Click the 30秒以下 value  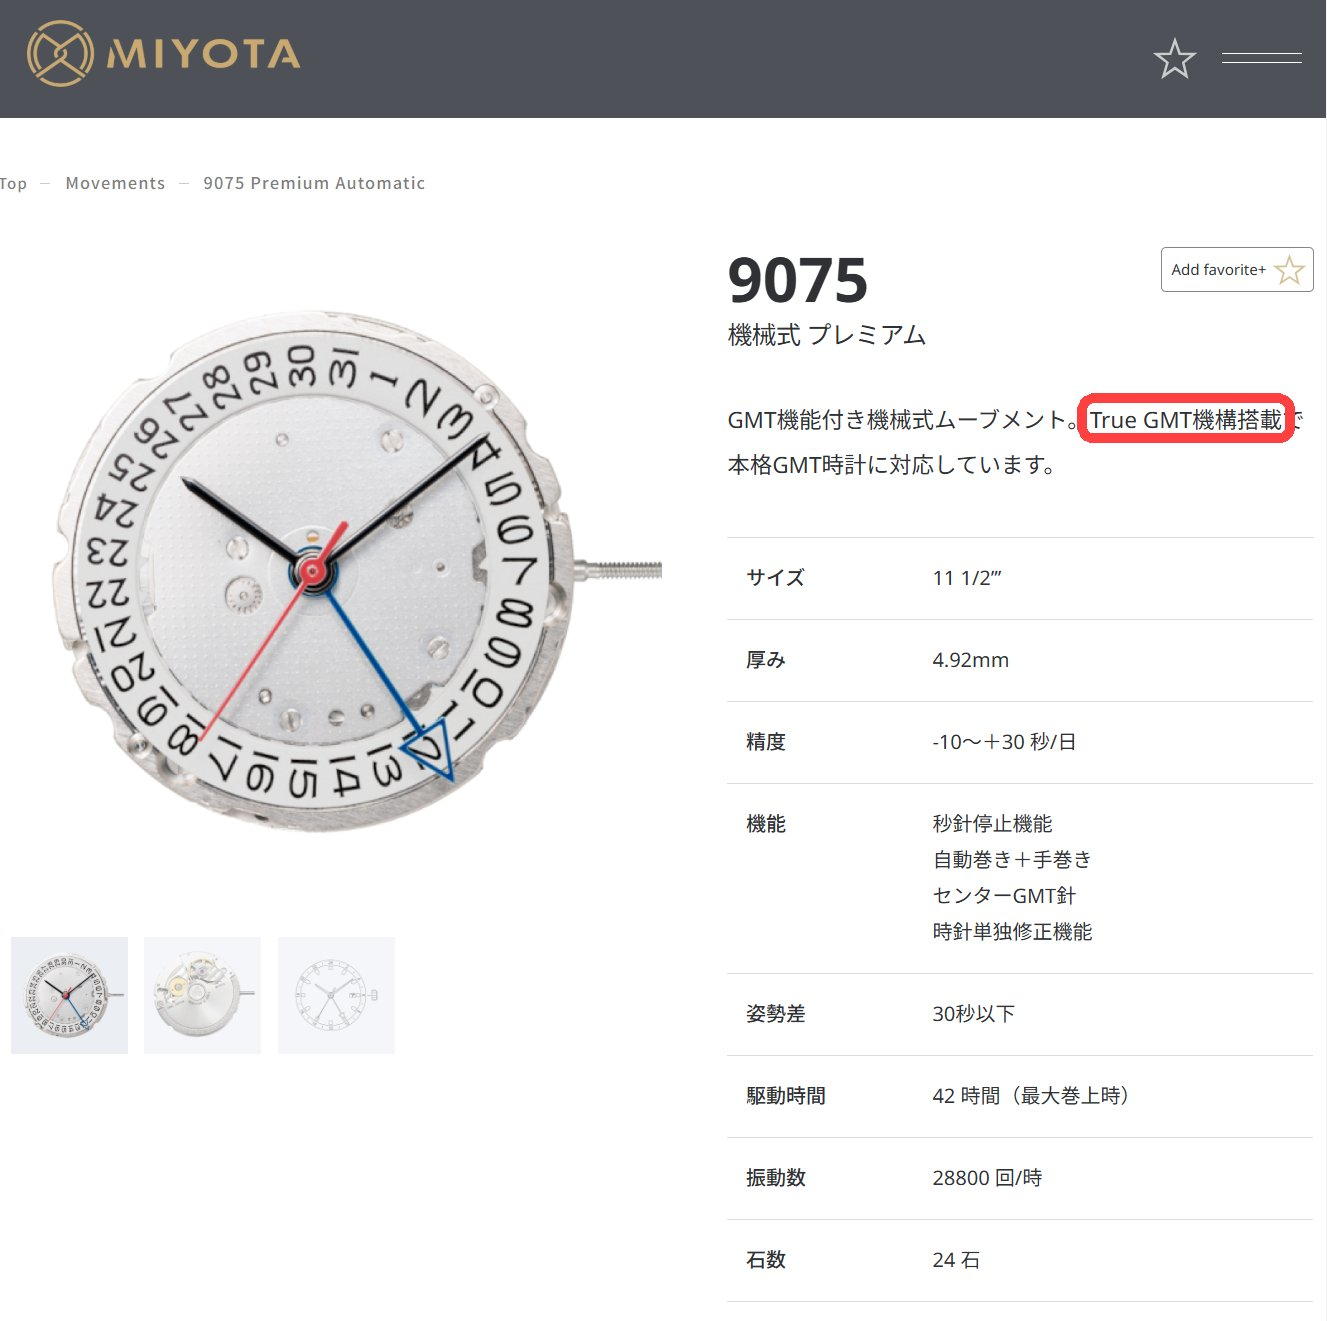(973, 1014)
